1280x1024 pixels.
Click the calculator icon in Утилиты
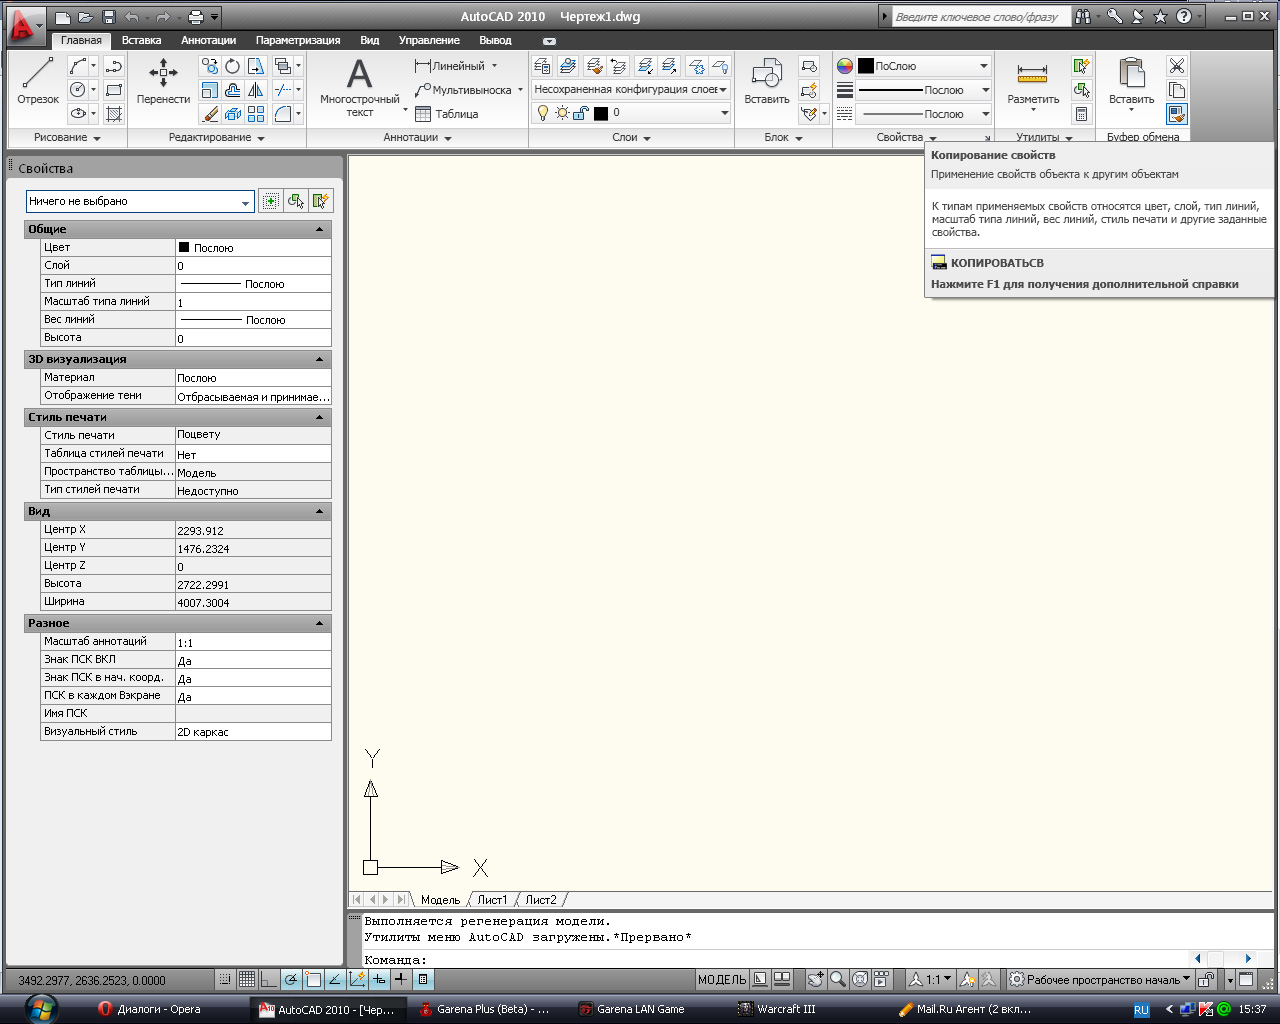click(x=1081, y=114)
